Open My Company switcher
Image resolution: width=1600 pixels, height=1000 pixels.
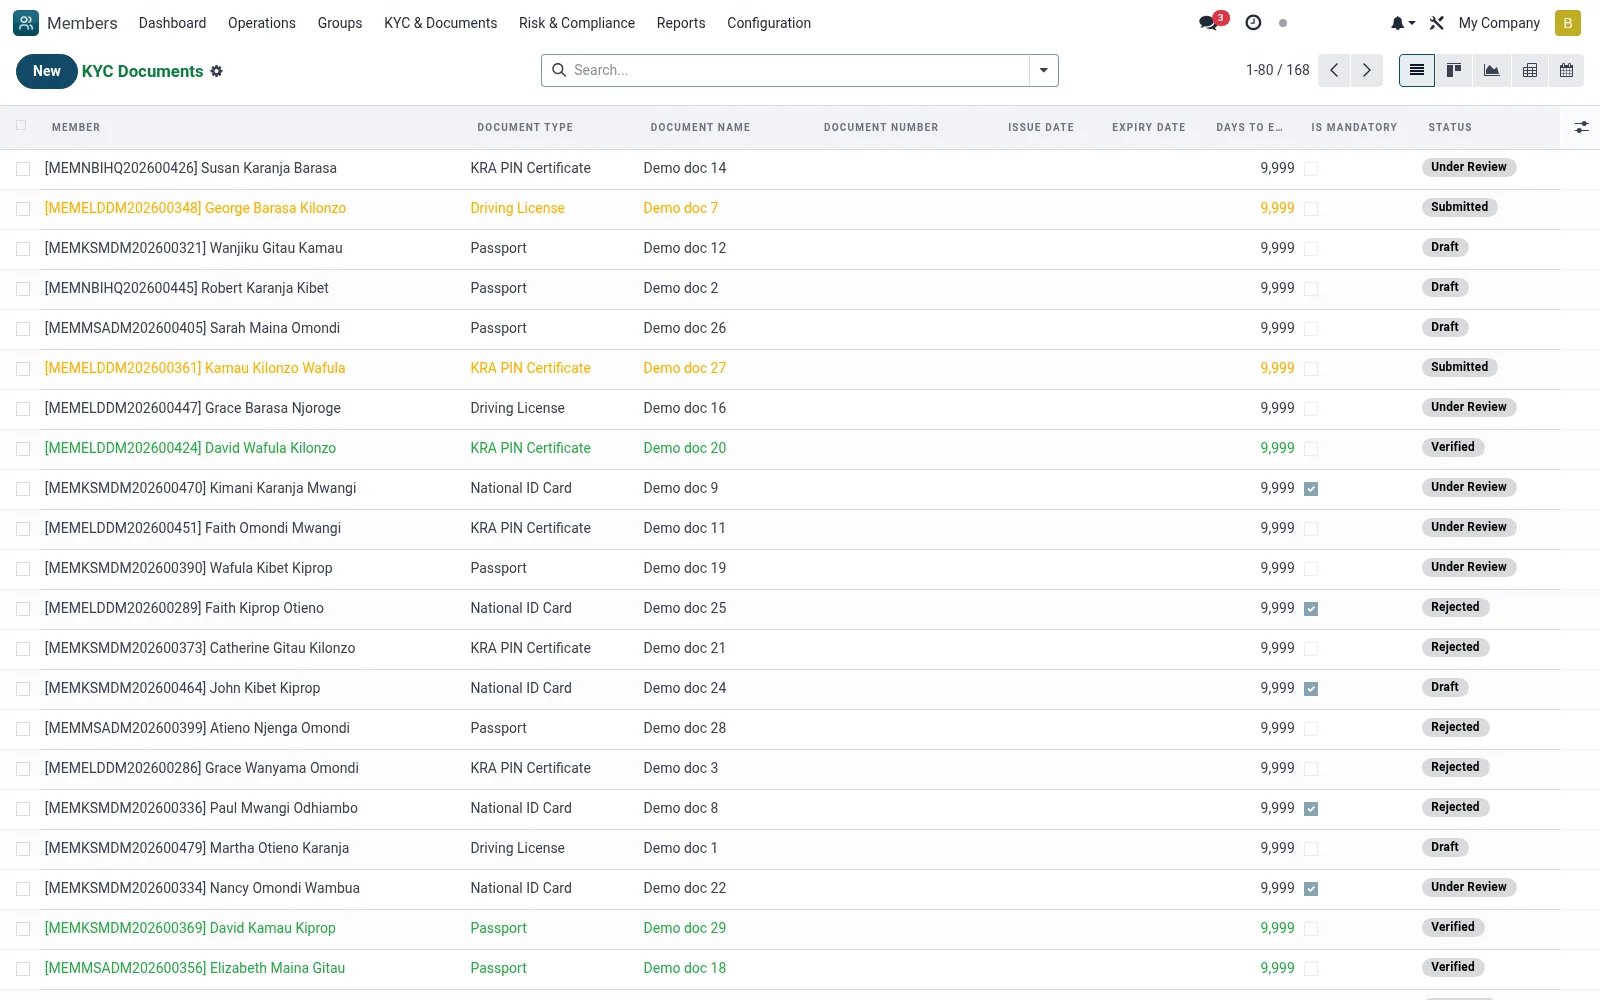(1499, 23)
